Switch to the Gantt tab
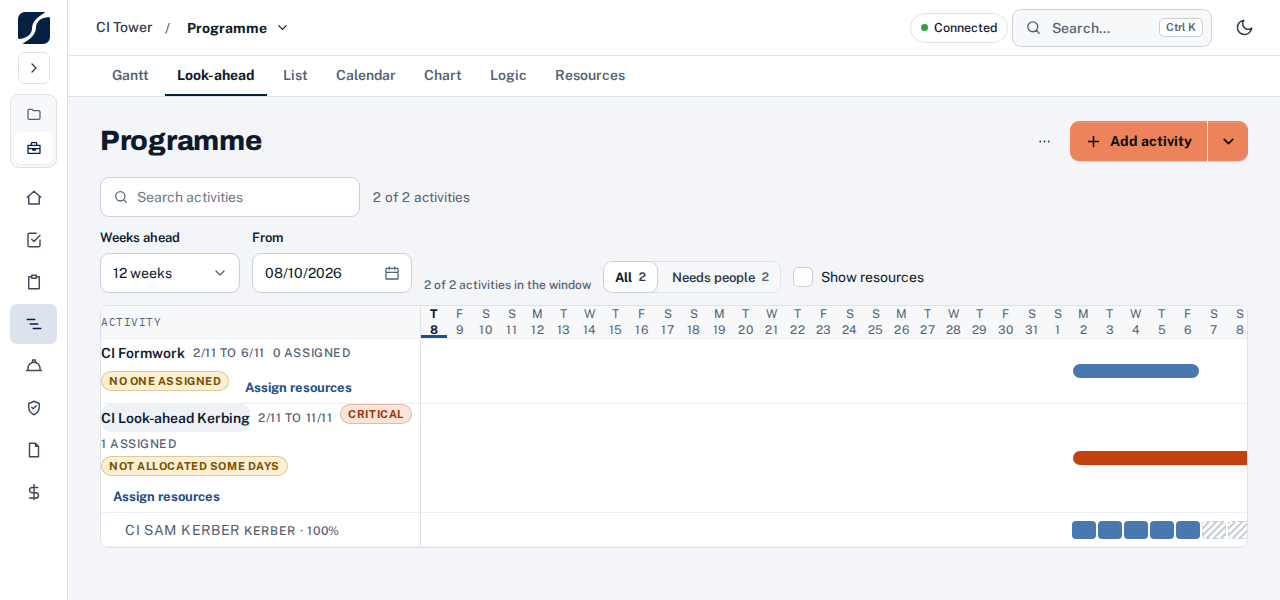 (130, 75)
